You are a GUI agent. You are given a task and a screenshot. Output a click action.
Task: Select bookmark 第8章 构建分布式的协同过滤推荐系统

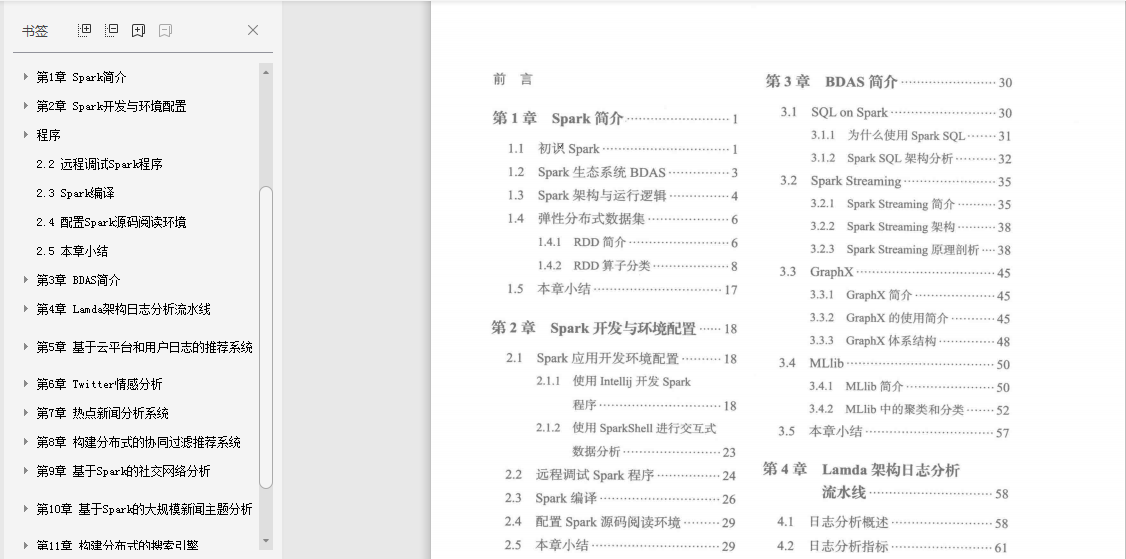click(139, 442)
